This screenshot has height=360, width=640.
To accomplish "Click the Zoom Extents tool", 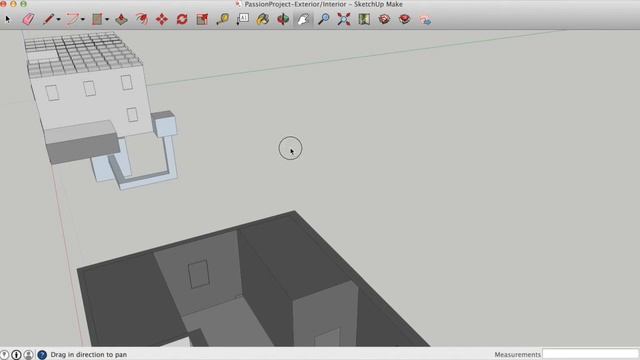I will 344,19.
